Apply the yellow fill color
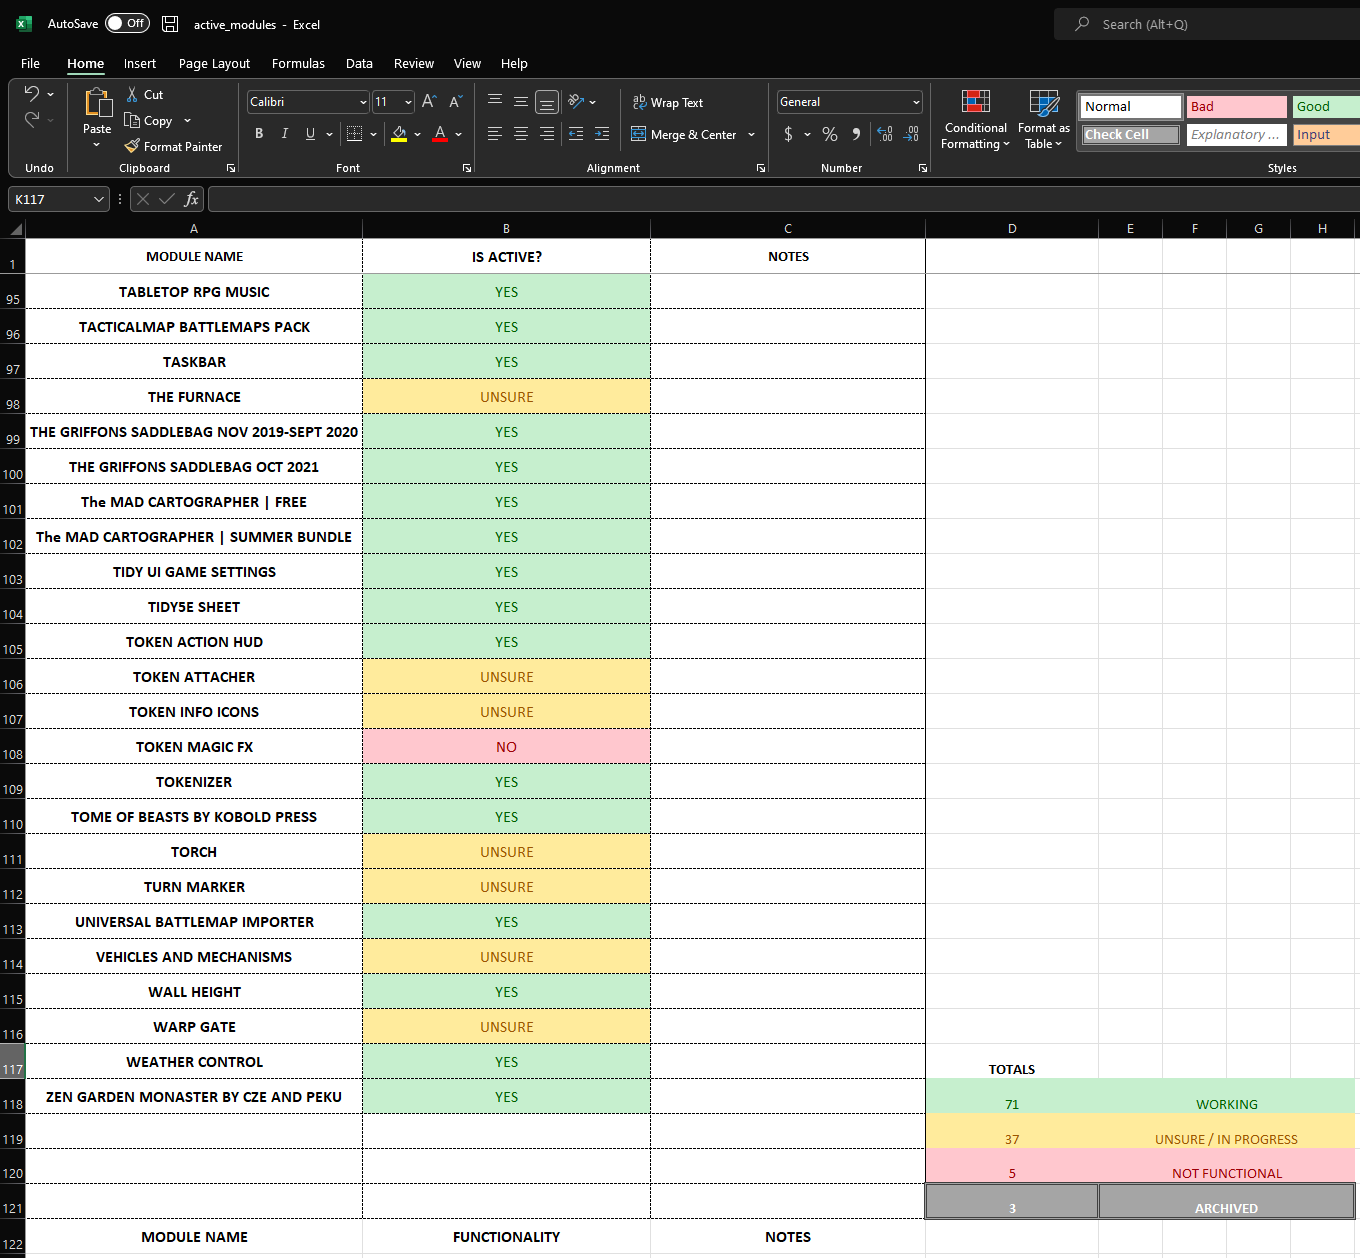Screen dimensions: 1360x1258 click(x=399, y=134)
